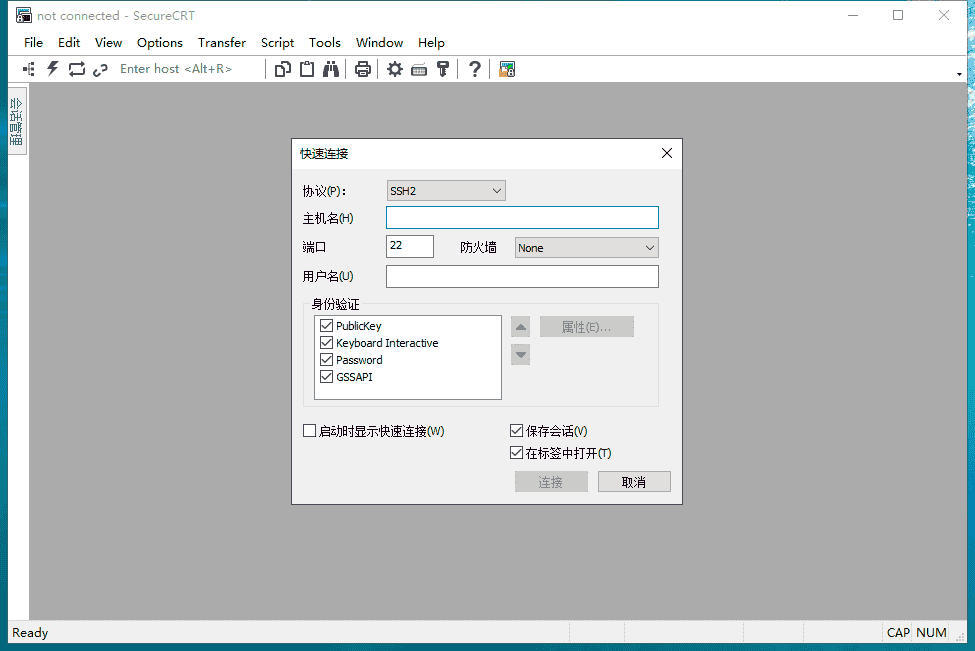Launch Quick Connect via the lightning bolt icon
The width and height of the screenshot is (975, 651).
click(52, 68)
